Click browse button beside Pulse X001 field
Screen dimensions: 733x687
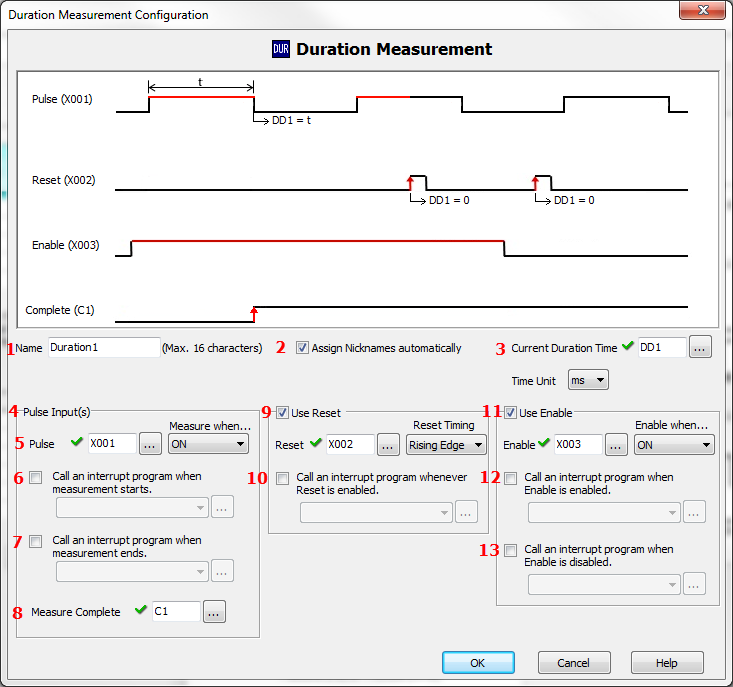tap(150, 444)
